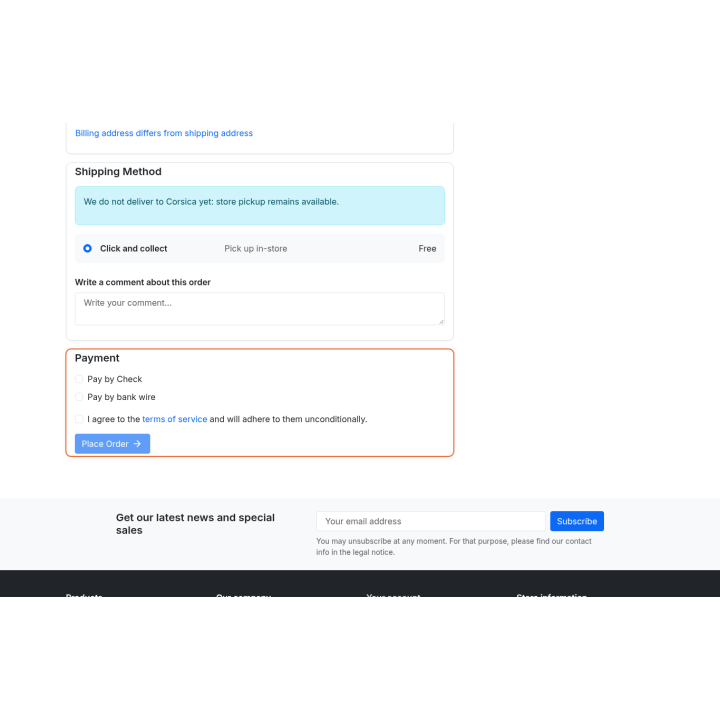Click the Pay by Check label text
Image resolution: width=720 pixels, height=720 pixels.
coord(115,379)
